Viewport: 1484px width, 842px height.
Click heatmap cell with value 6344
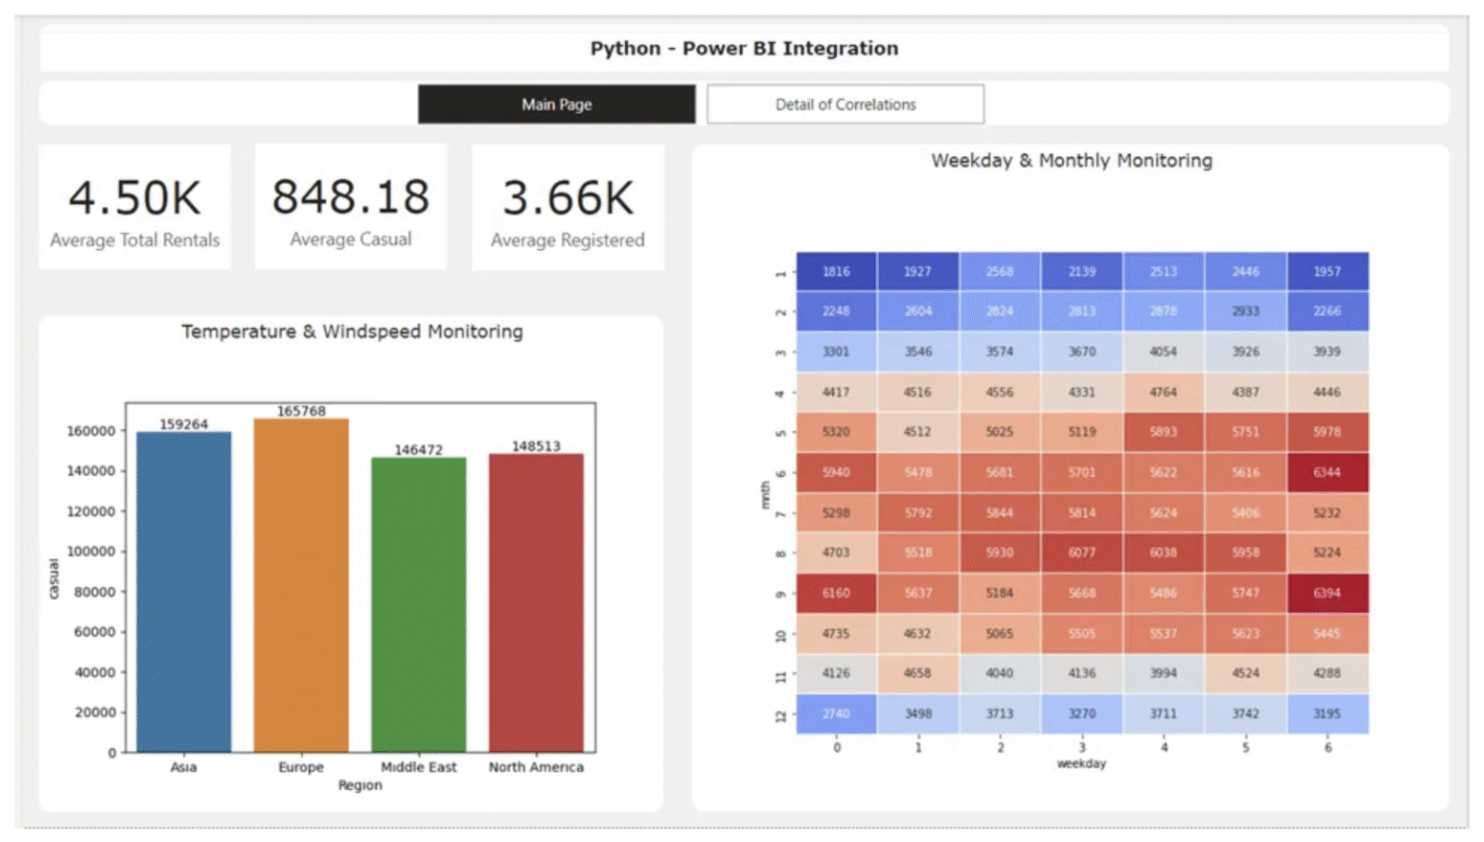coord(1327,473)
